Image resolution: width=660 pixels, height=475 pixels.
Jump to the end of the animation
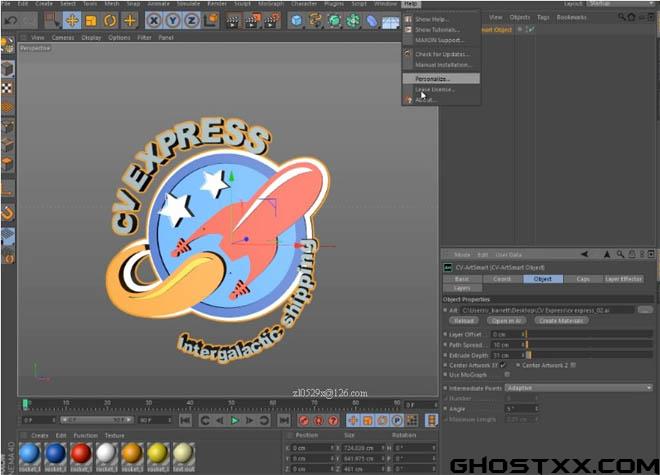(x=284, y=420)
